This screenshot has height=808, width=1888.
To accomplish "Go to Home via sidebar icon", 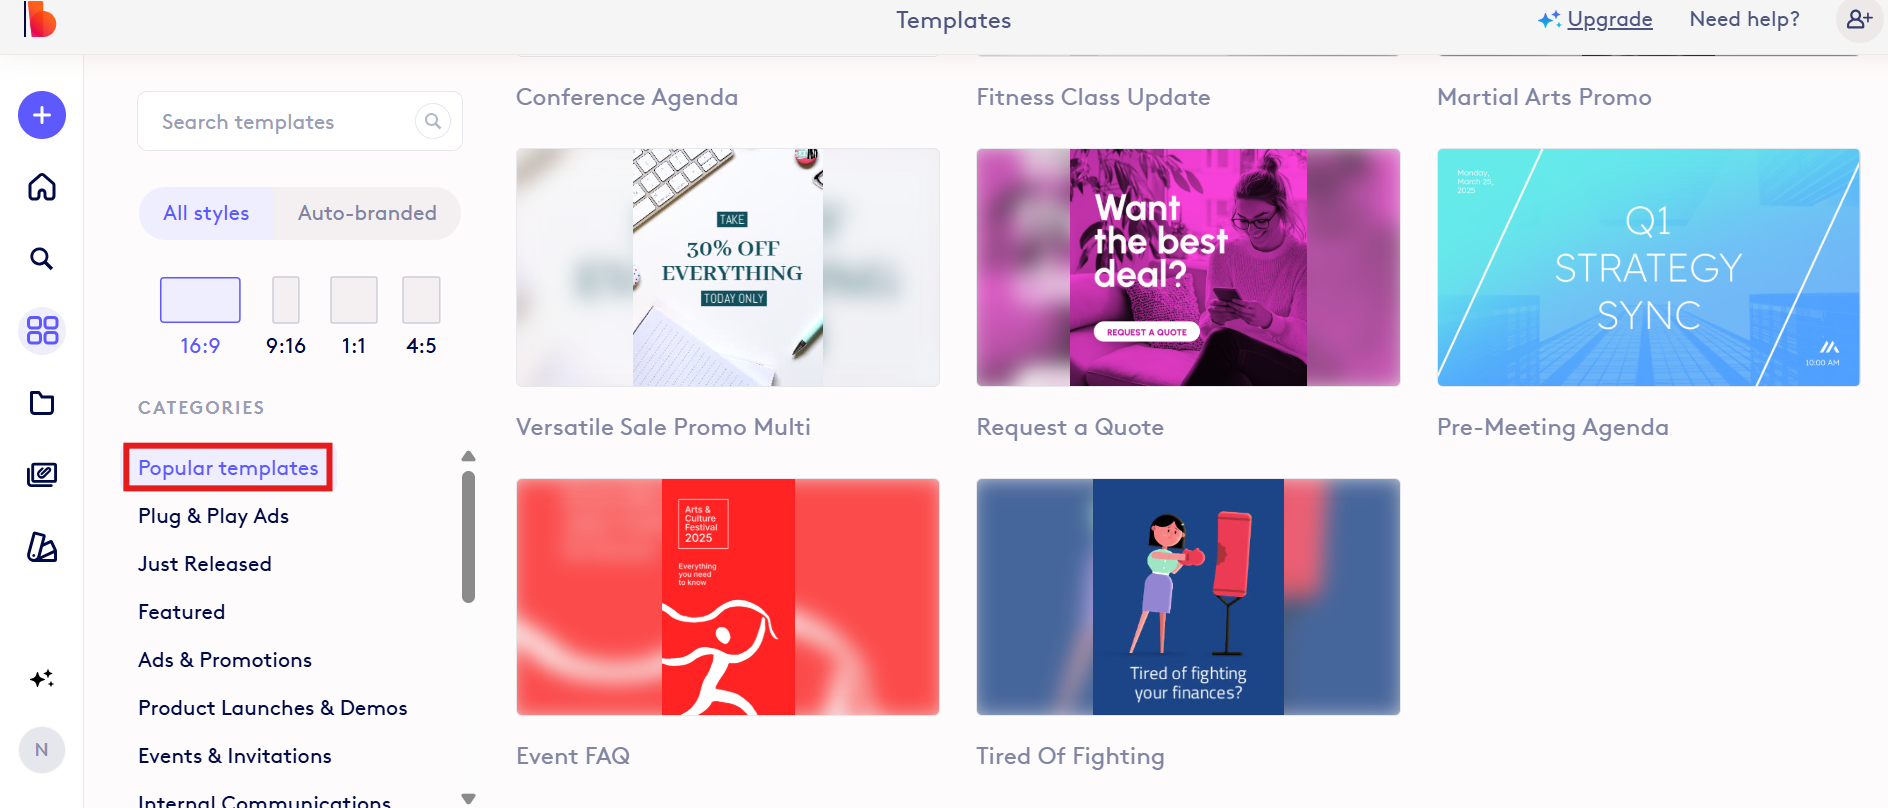I will (42, 187).
